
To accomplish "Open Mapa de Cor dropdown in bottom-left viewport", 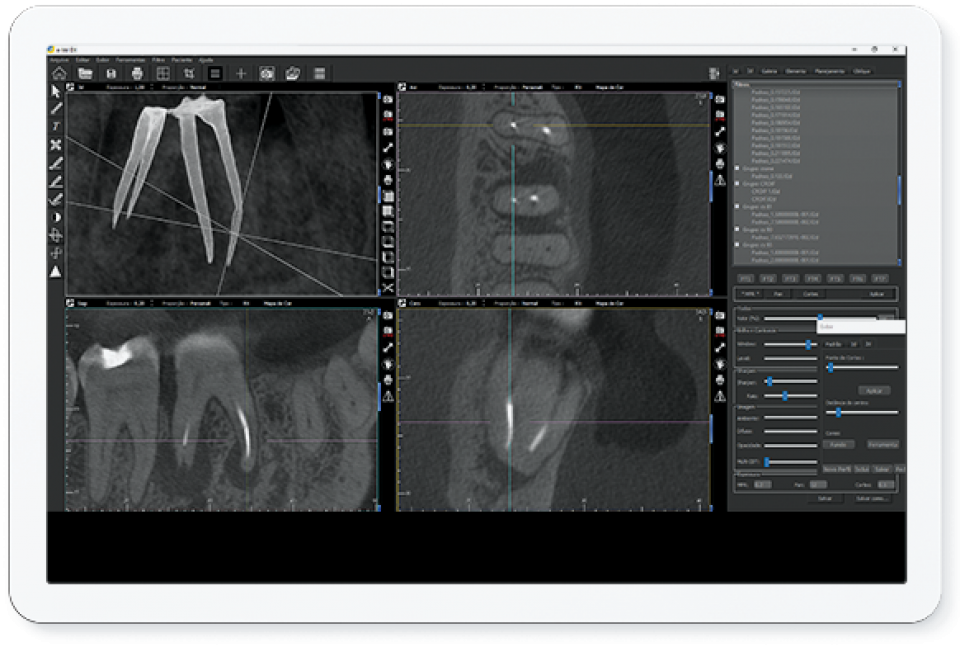I will click(275, 301).
